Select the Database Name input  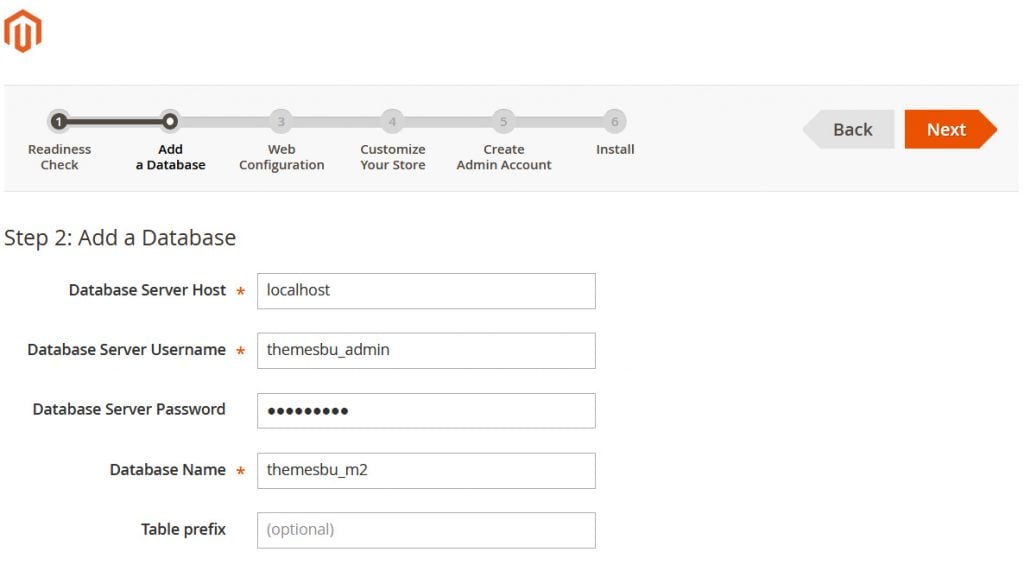click(426, 470)
